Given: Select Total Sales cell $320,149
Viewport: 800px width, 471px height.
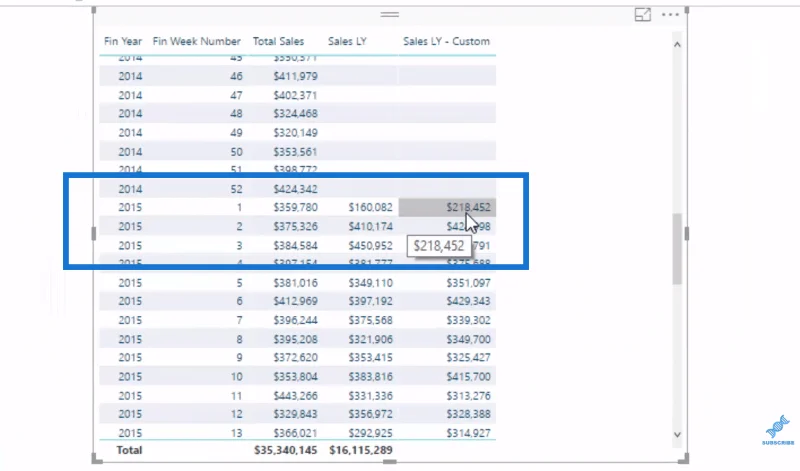Looking at the screenshot, I should [295, 133].
